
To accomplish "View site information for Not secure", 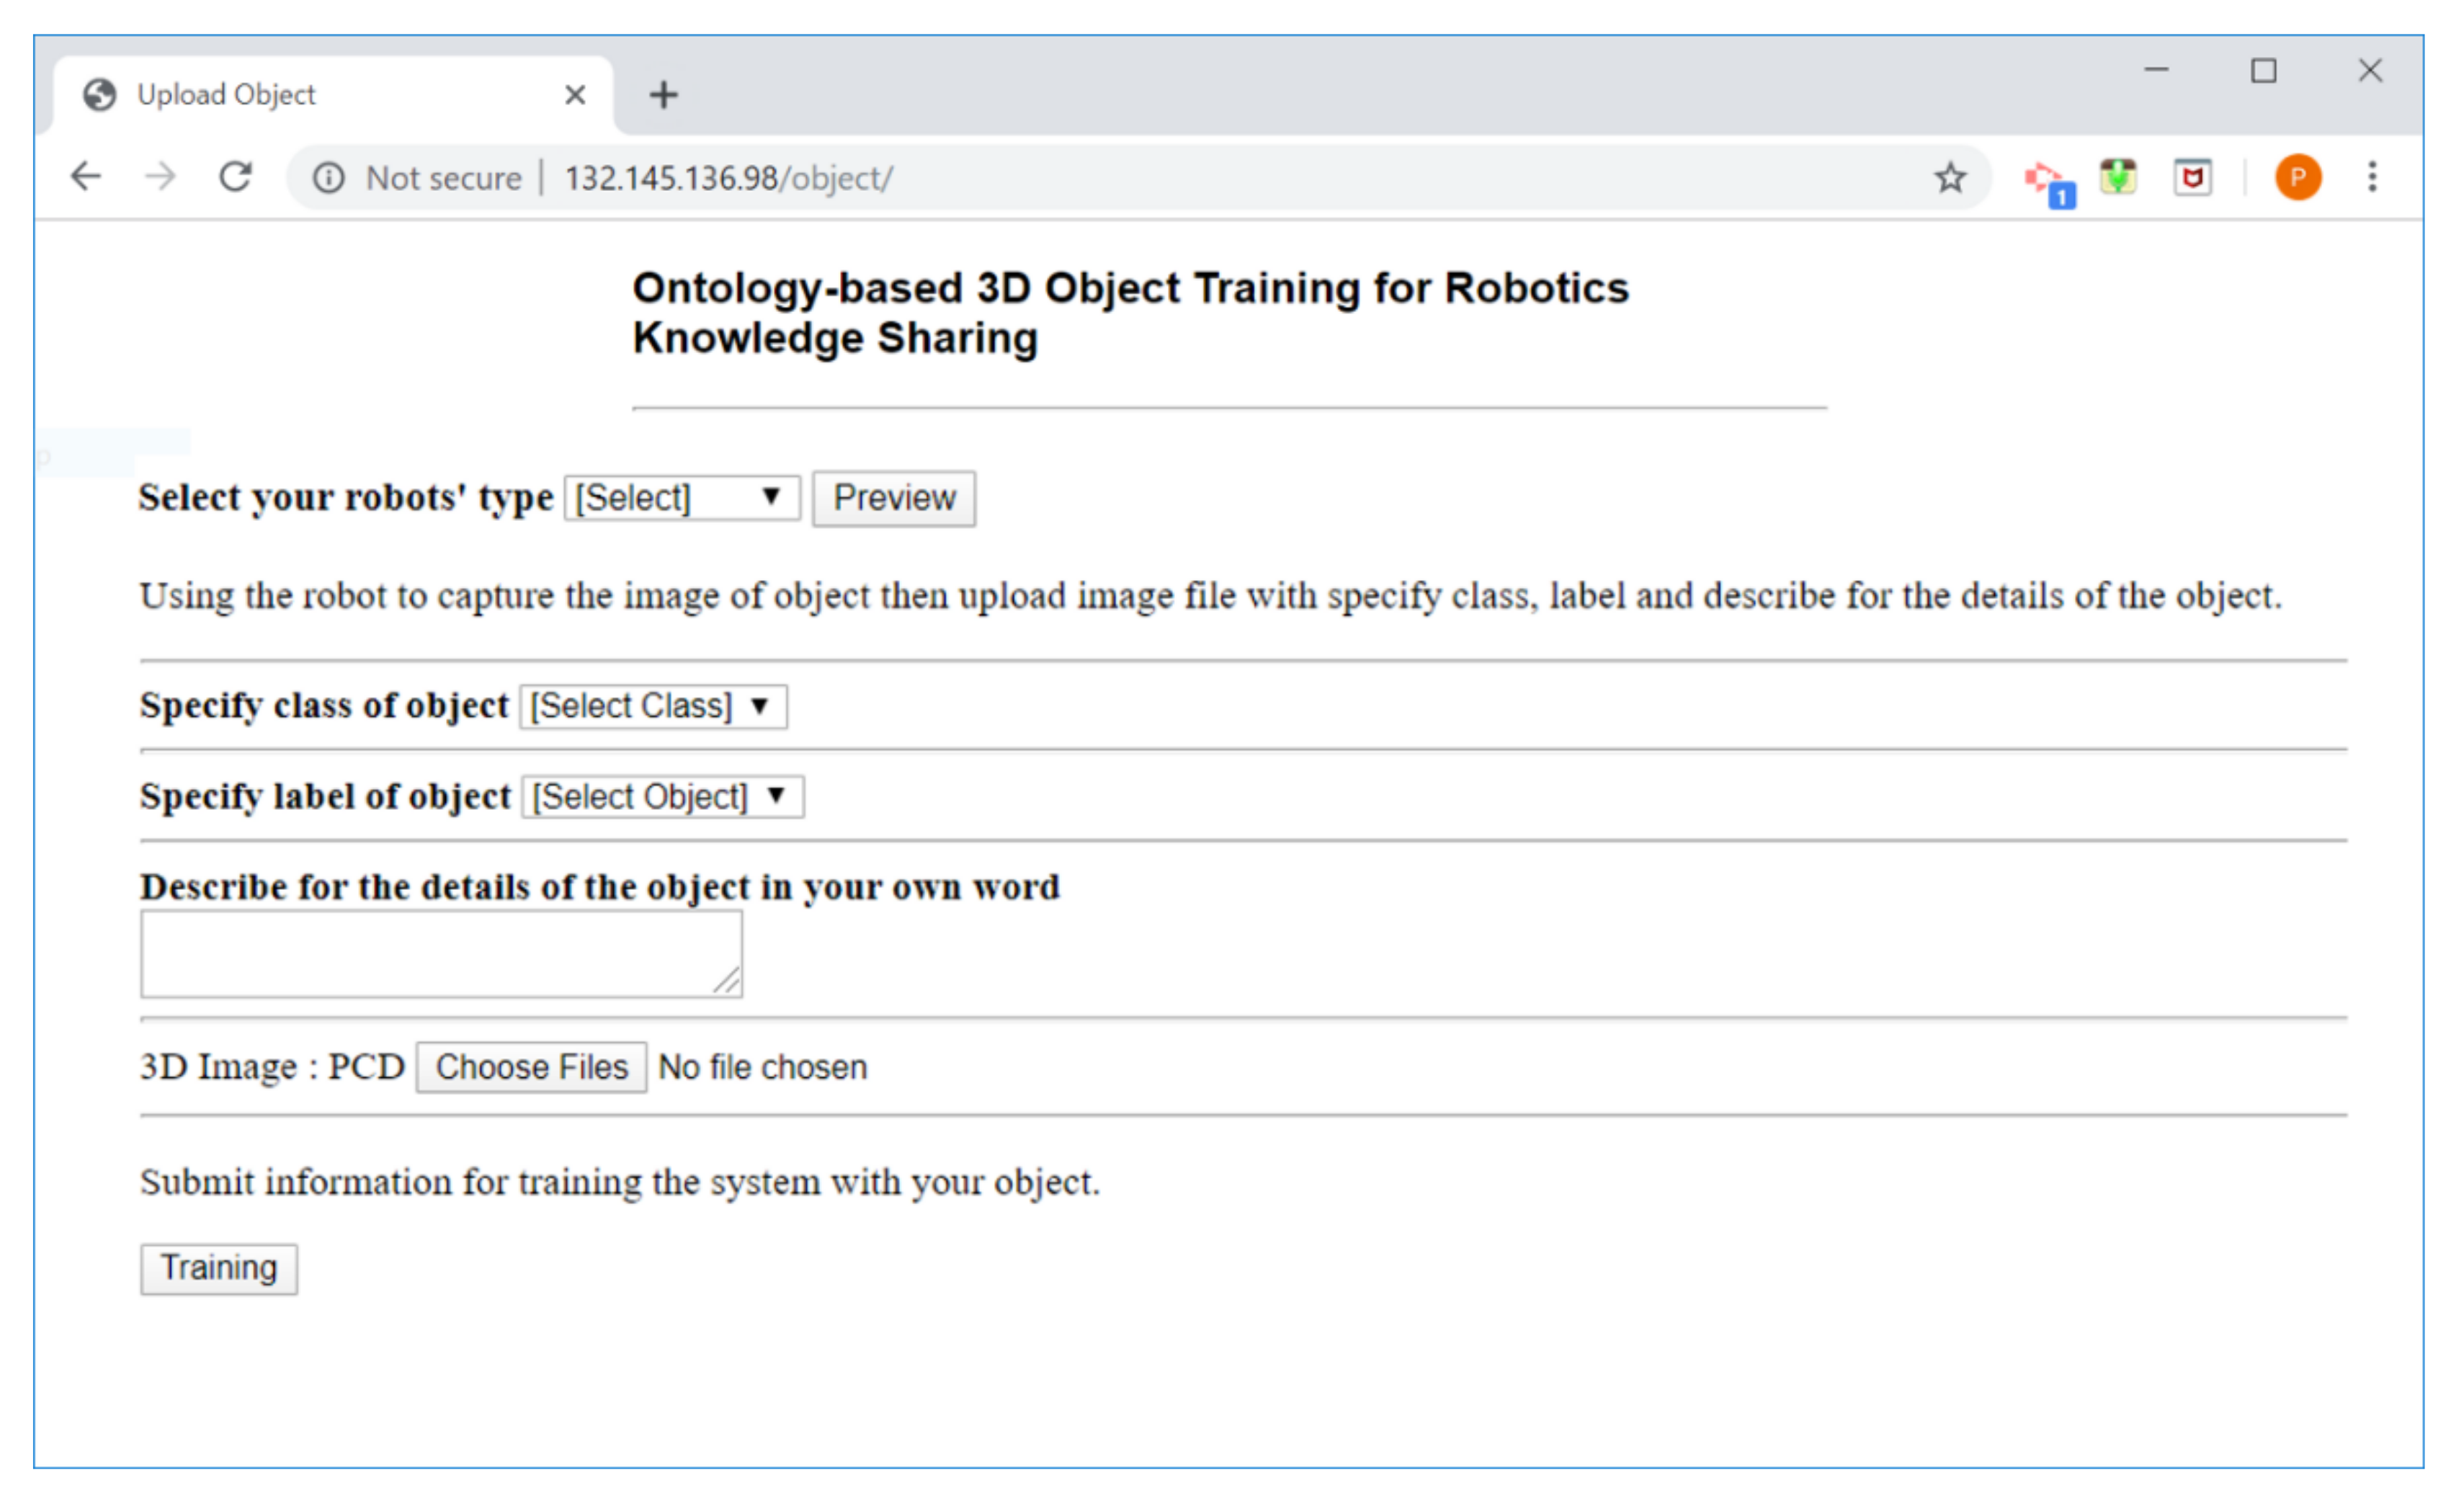I will [x=328, y=178].
